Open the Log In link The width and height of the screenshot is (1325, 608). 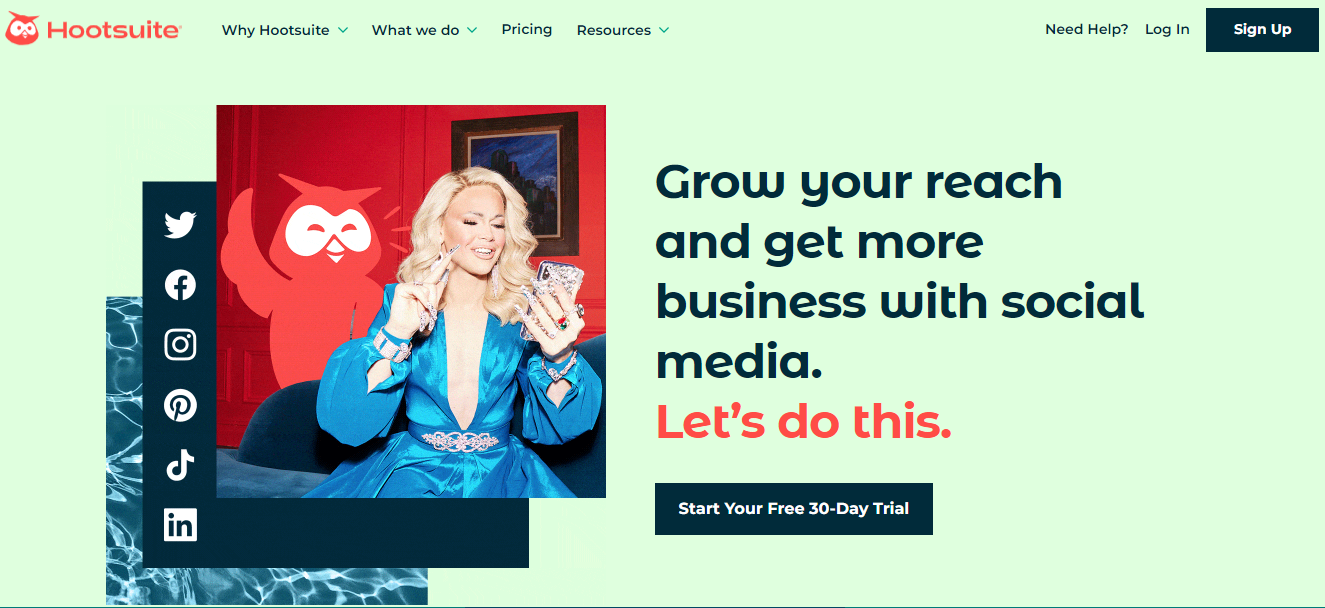pyautogui.click(x=1167, y=29)
